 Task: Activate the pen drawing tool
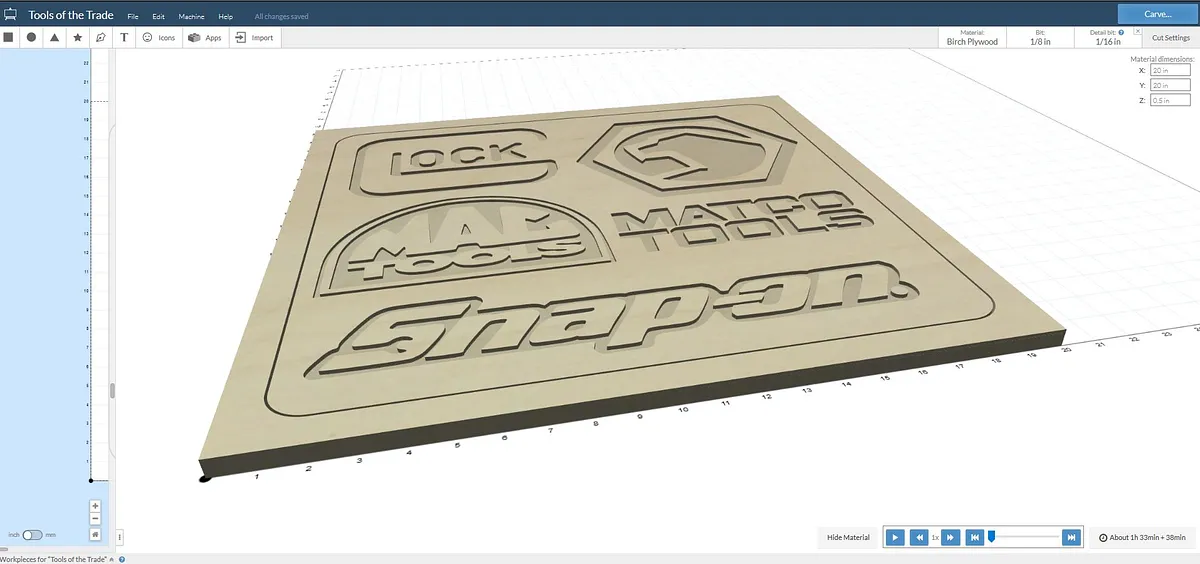(100, 37)
